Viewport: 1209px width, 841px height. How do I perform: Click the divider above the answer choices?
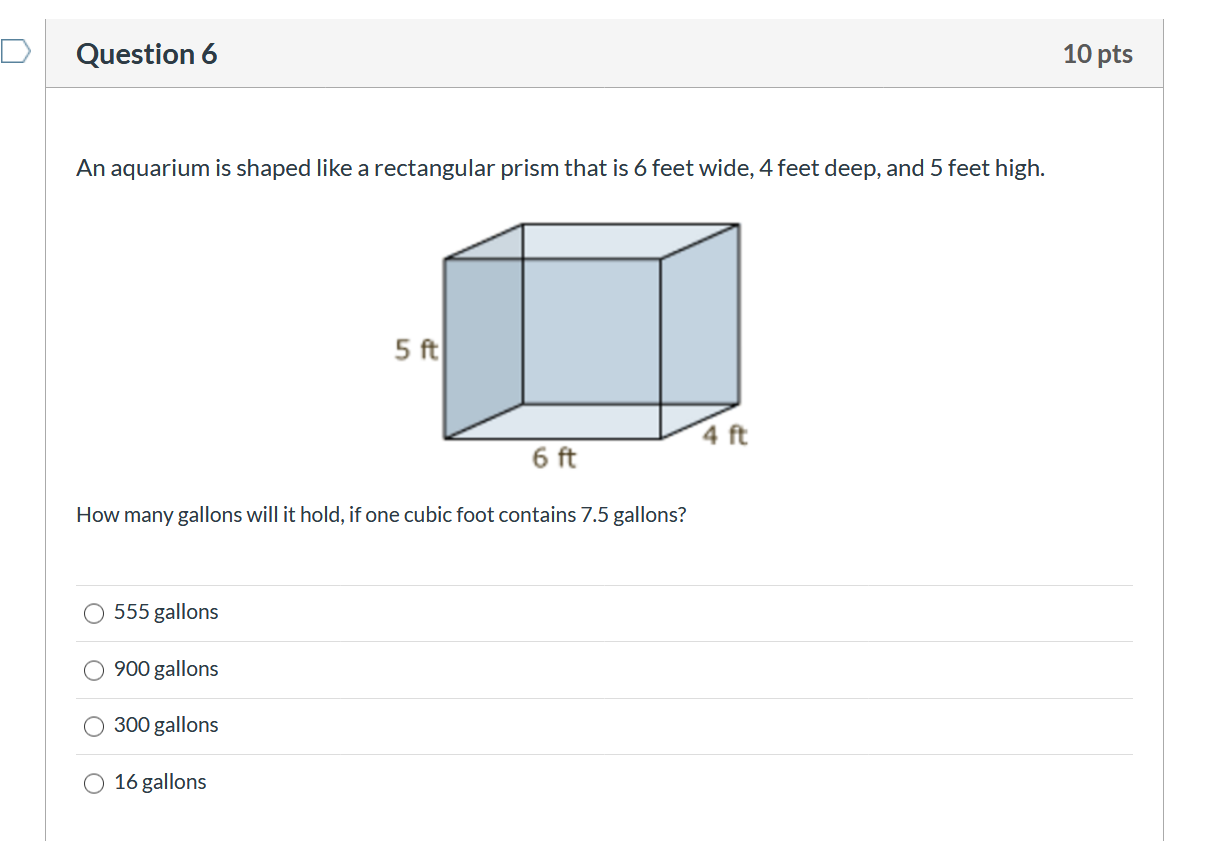click(x=604, y=585)
